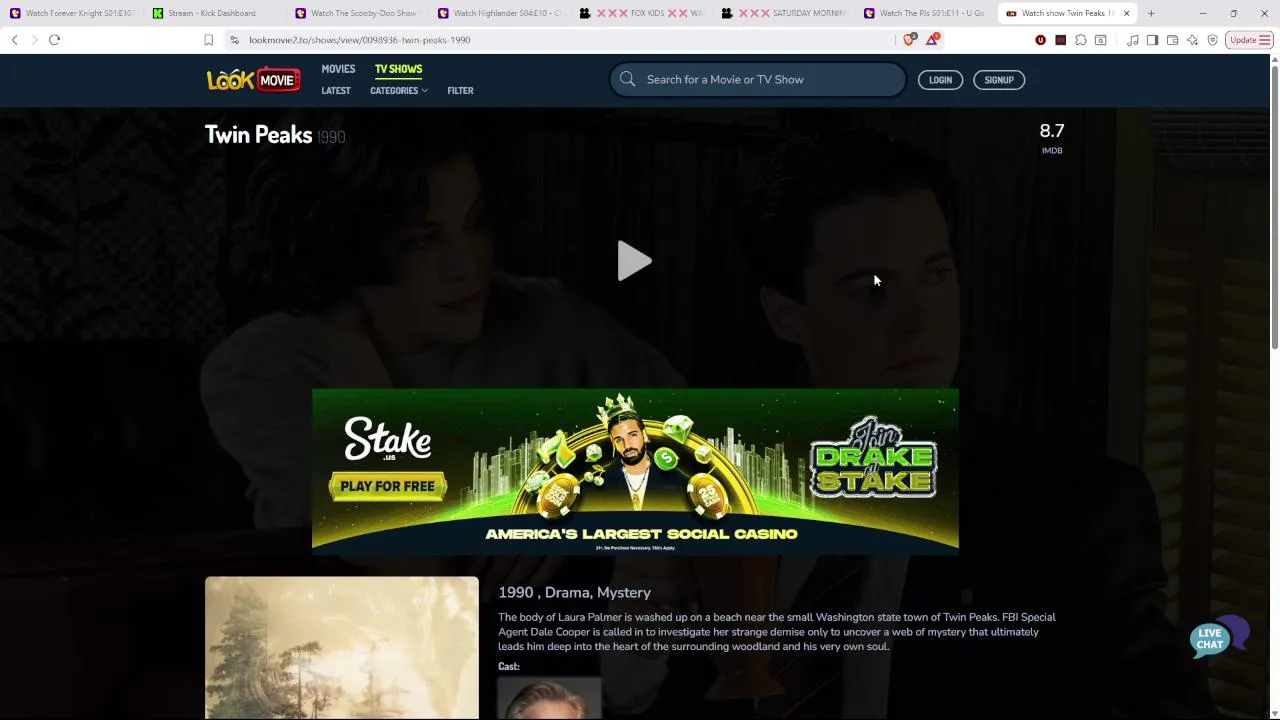Open Brave Shields lion icon
Viewport: 1280px width, 720px height.
(909, 39)
